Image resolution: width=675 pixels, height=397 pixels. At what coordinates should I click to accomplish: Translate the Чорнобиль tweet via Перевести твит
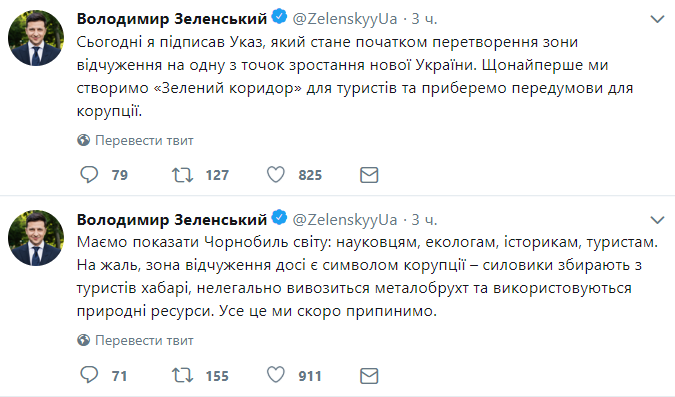point(144,341)
